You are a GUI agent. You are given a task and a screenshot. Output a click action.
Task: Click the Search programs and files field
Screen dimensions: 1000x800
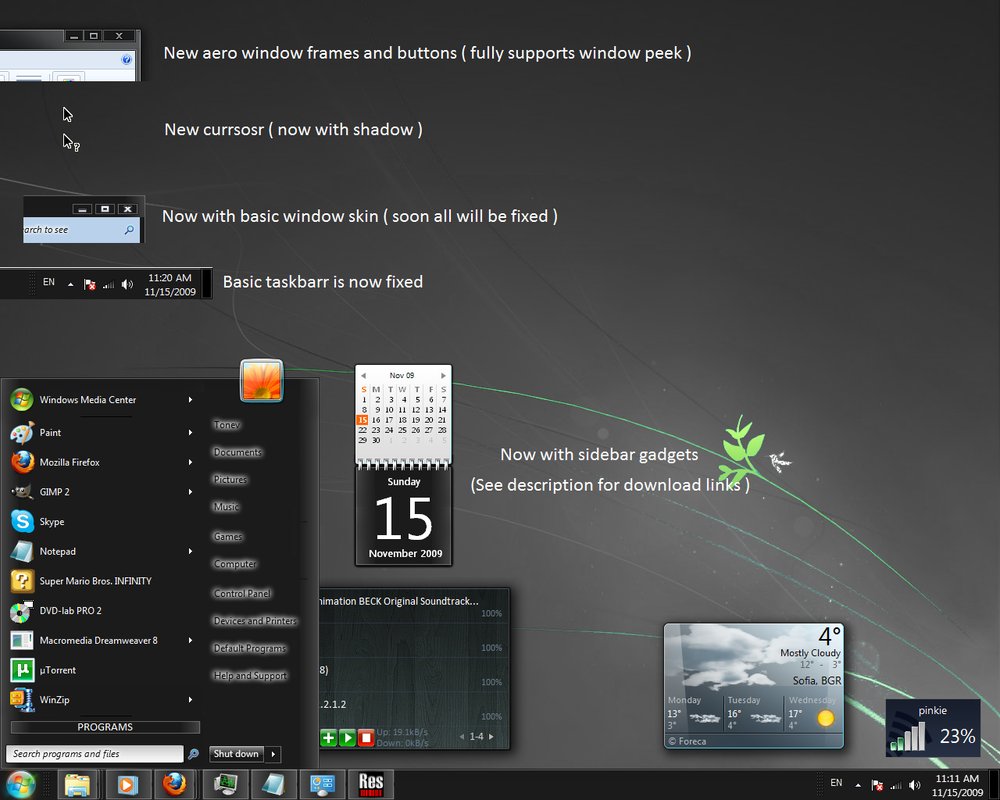(95, 754)
